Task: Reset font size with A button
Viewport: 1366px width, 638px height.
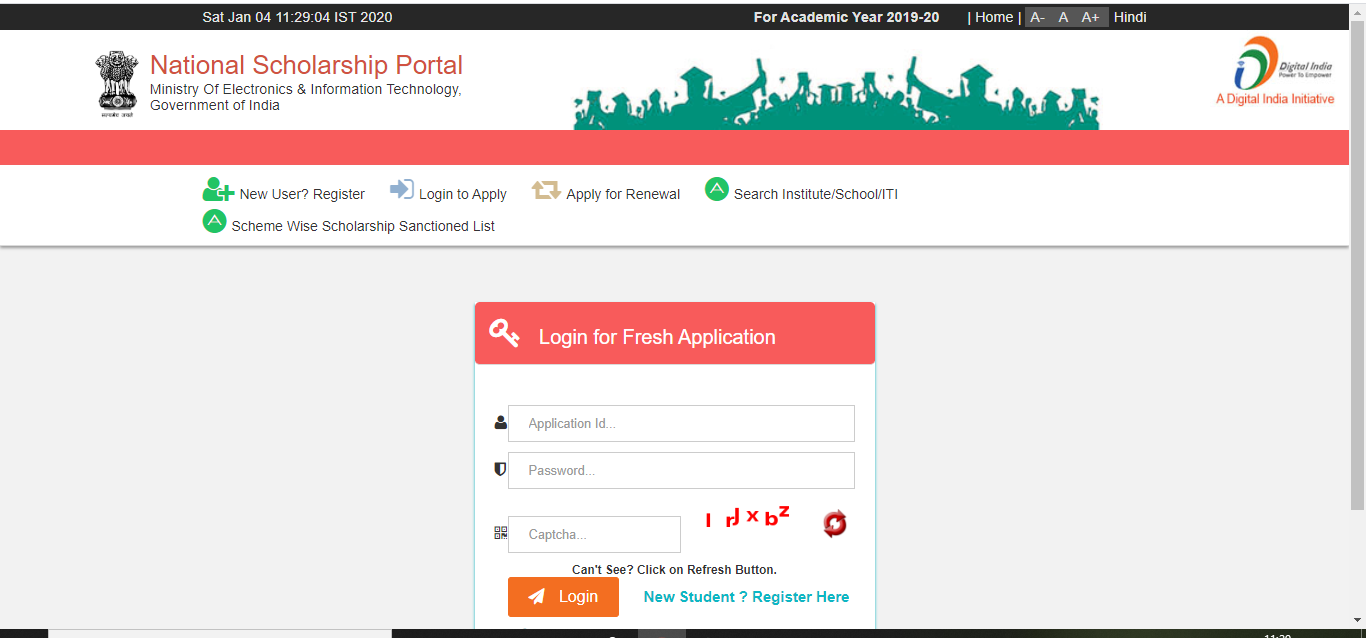Action: pos(1064,17)
